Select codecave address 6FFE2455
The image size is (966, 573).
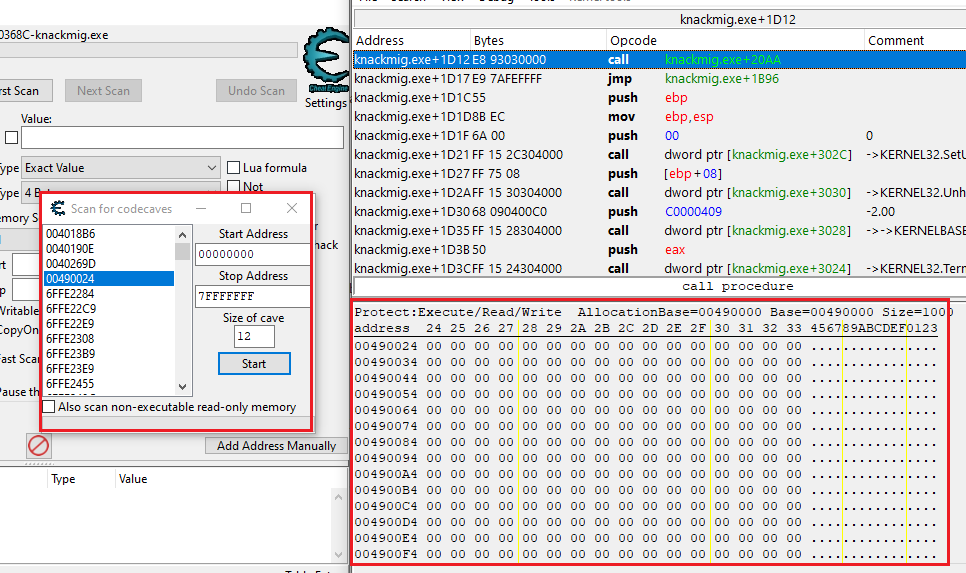(x=109, y=383)
